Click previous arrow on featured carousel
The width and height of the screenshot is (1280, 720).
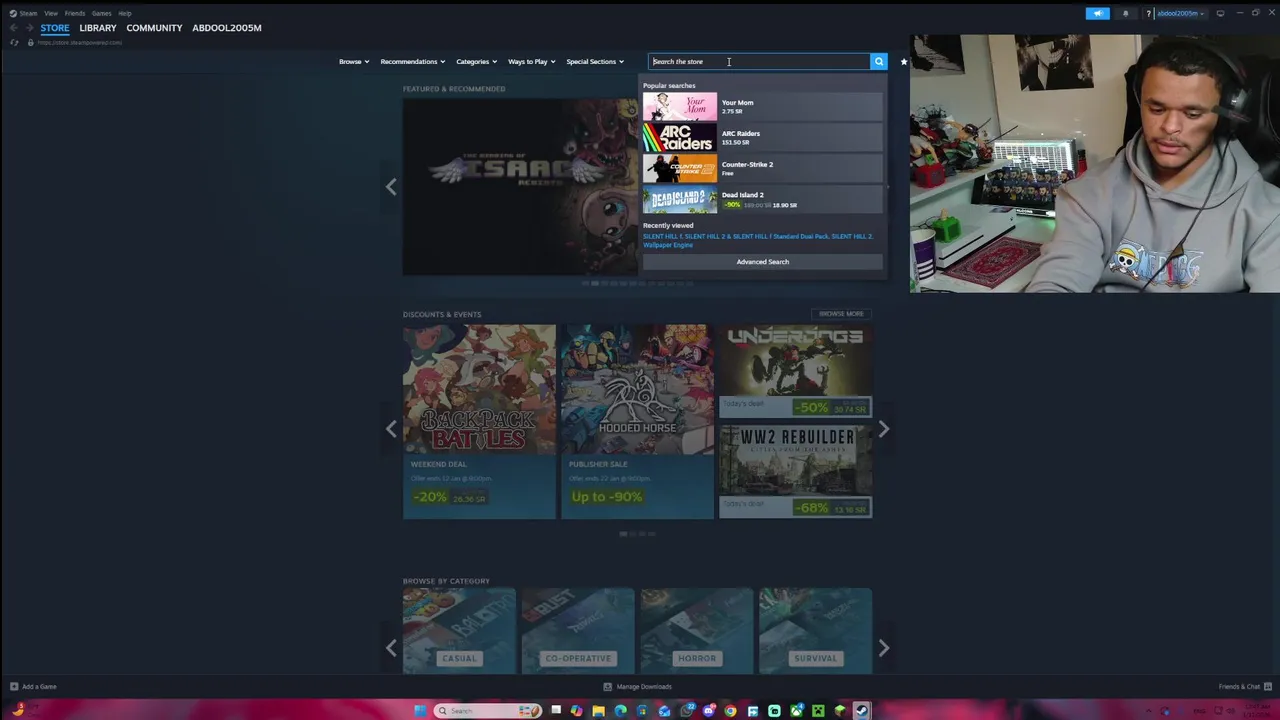pyautogui.click(x=391, y=187)
